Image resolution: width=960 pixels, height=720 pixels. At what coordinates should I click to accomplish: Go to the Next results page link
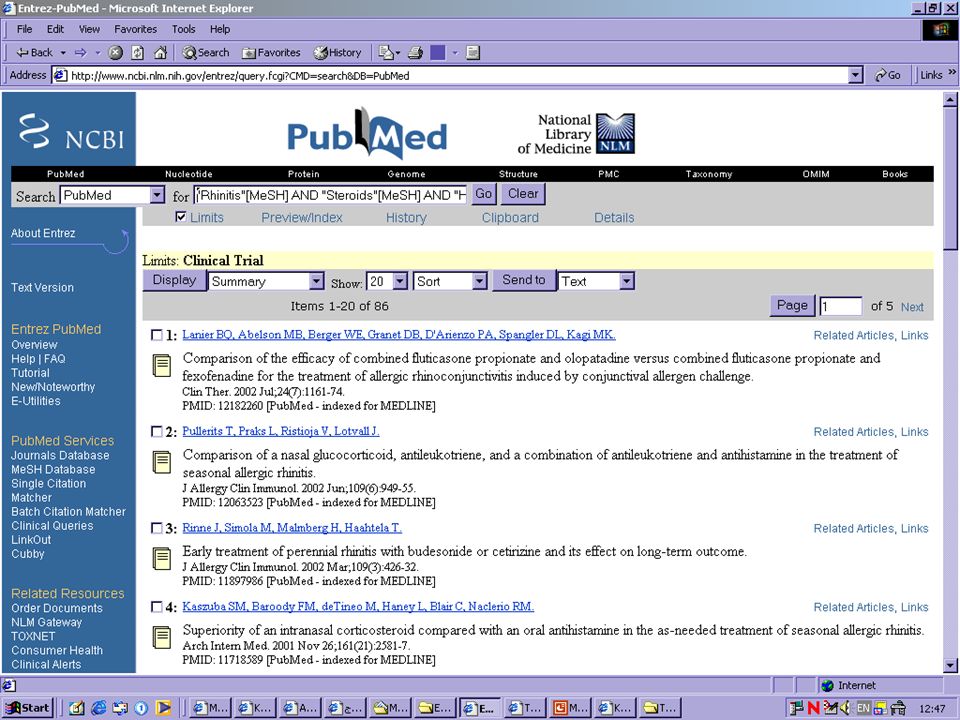[912, 307]
